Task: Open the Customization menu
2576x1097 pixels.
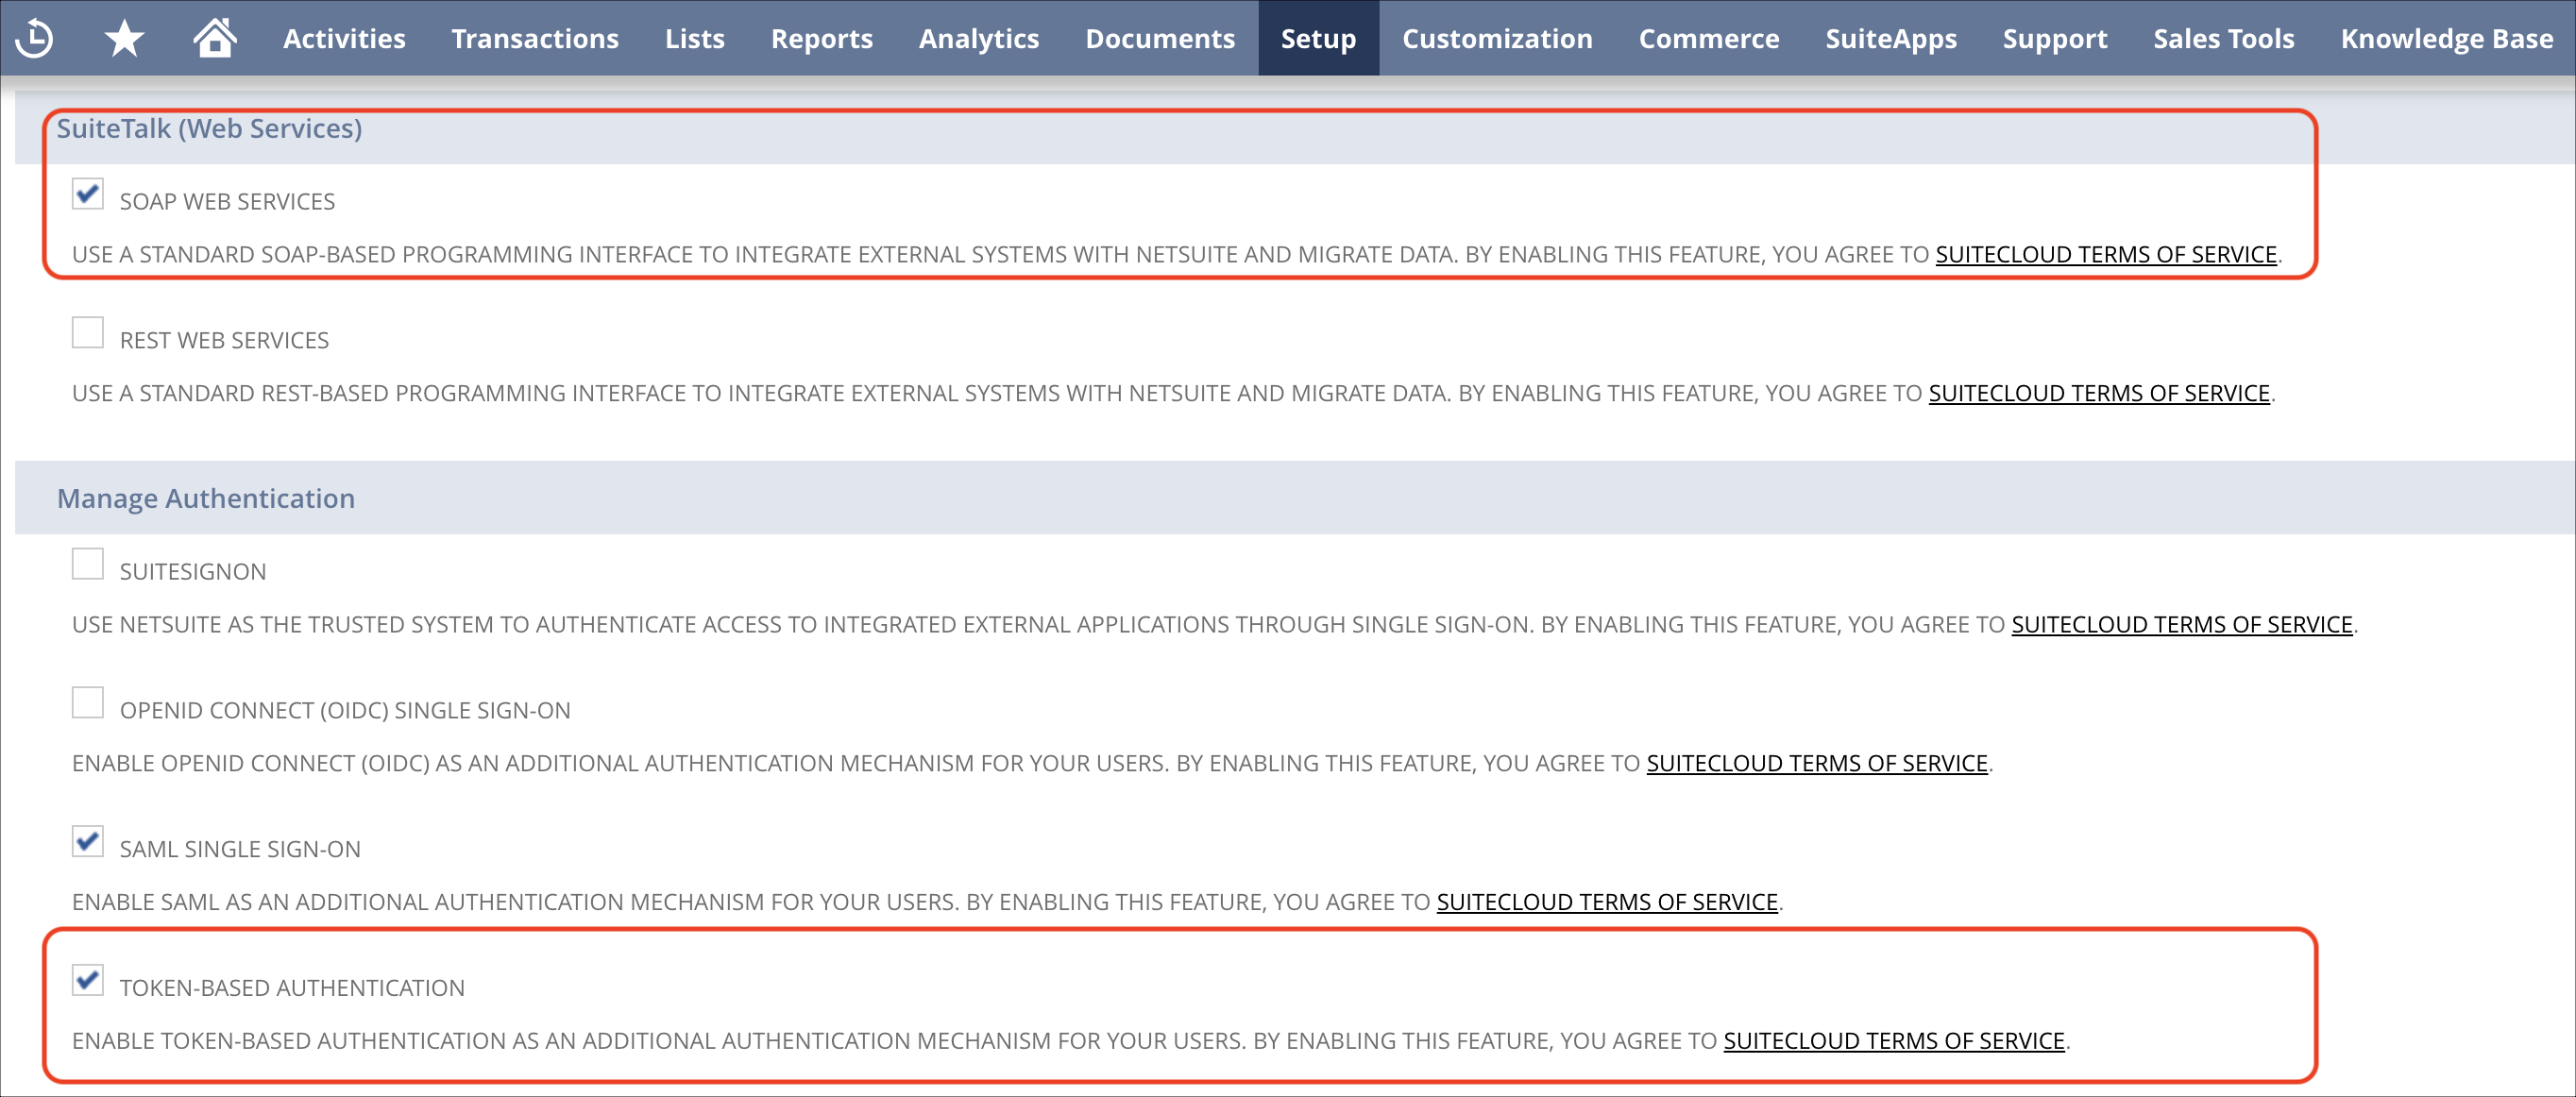Action: [x=1497, y=38]
